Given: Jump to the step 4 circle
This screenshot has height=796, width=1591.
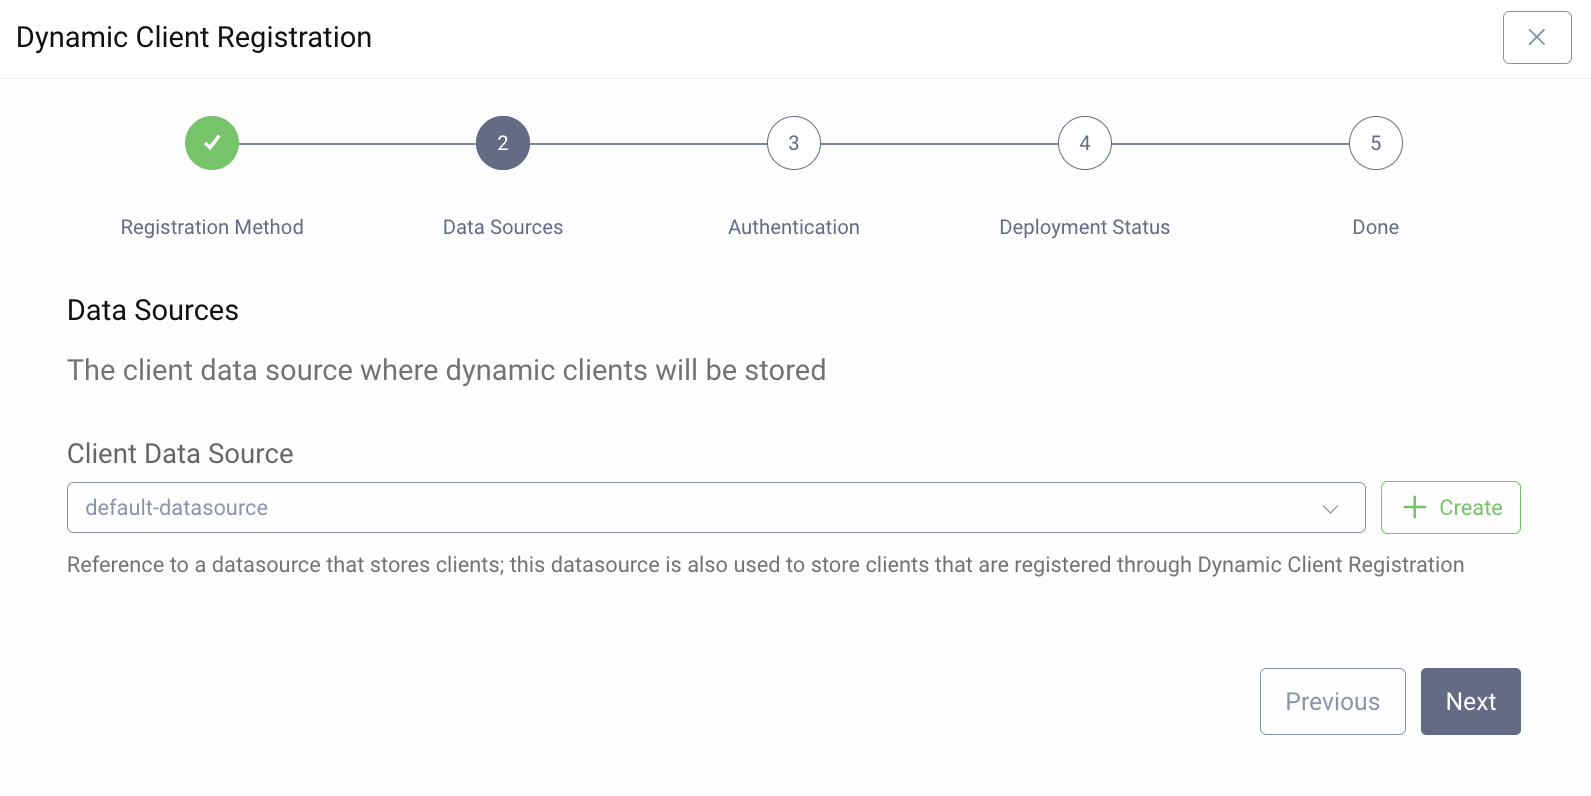Looking at the screenshot, I should tap(1085, 143).
